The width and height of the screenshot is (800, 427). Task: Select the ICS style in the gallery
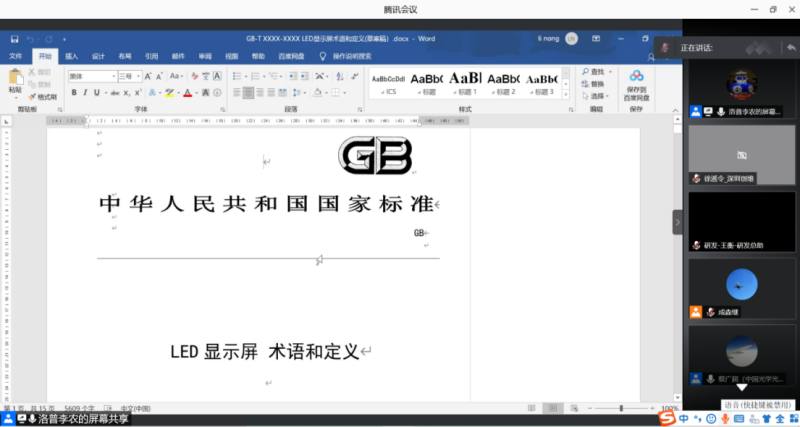click(388, 84)
